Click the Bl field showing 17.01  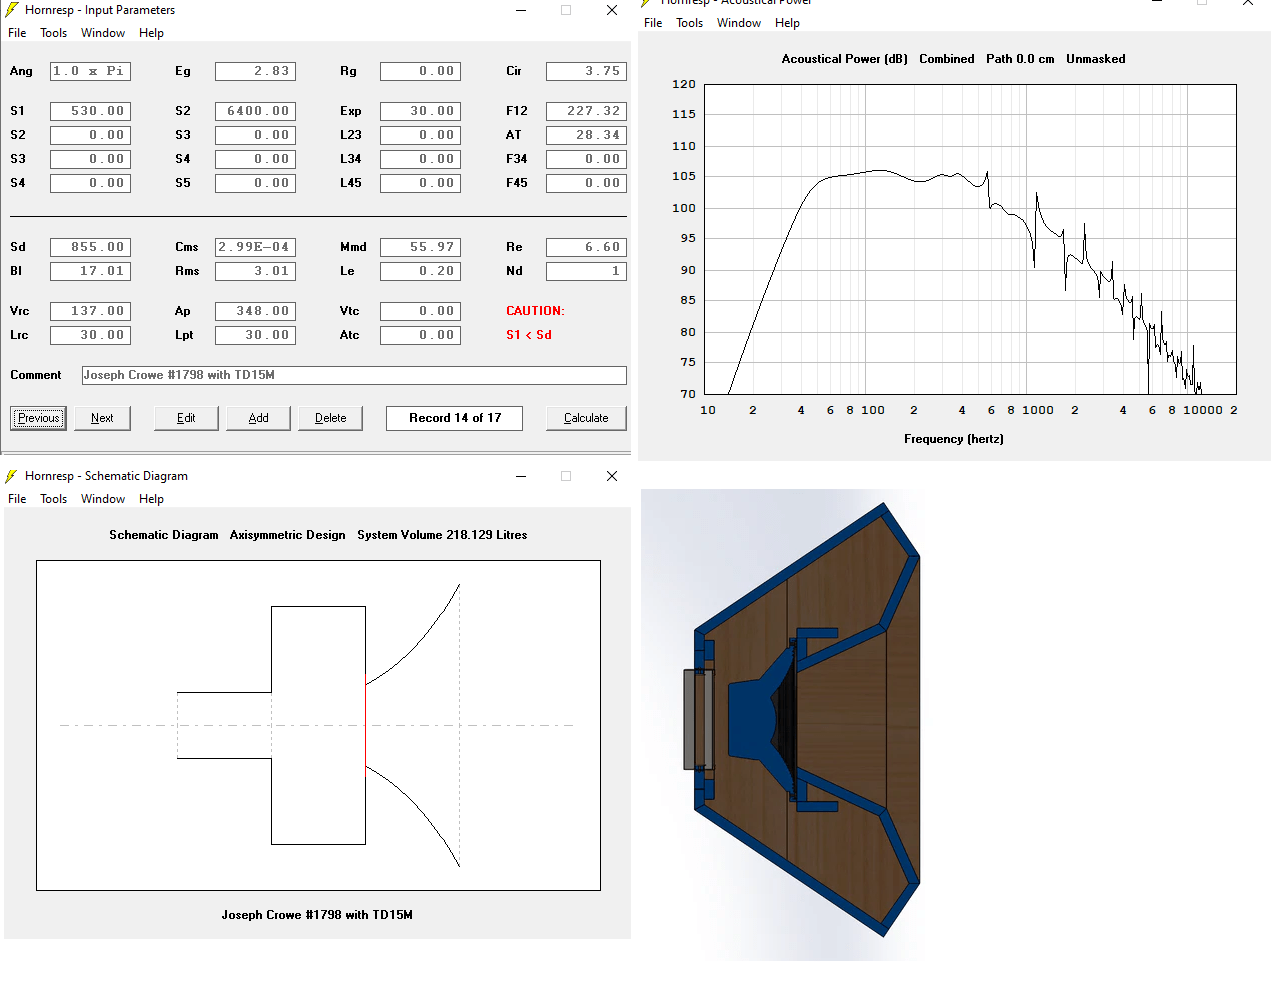point(90,271)
